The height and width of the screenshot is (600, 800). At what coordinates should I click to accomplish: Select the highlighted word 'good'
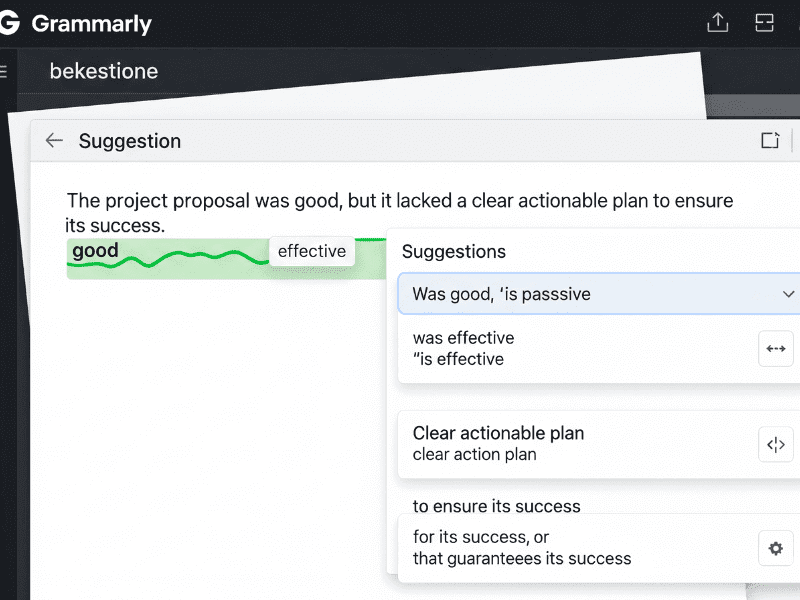coord(95,251)
